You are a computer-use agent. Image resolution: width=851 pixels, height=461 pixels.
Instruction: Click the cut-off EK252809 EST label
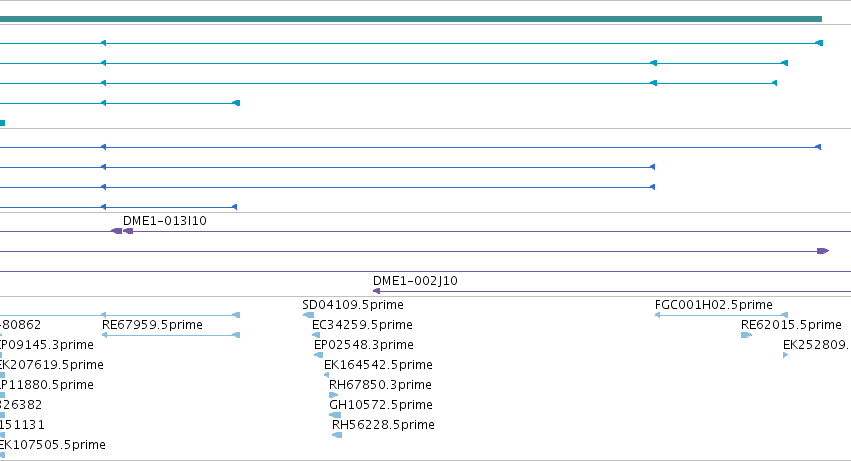tap(817, 345)
